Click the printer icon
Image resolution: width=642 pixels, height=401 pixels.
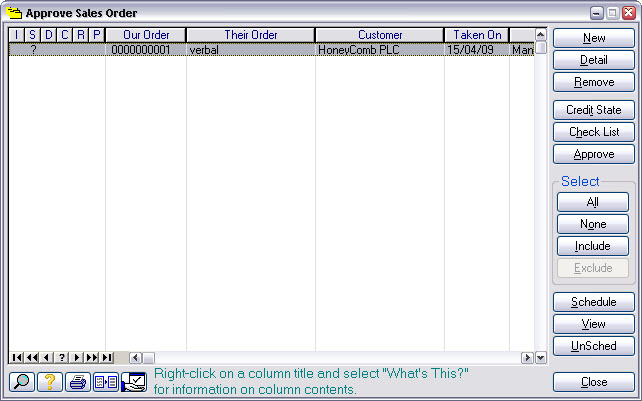click(78, 382)
